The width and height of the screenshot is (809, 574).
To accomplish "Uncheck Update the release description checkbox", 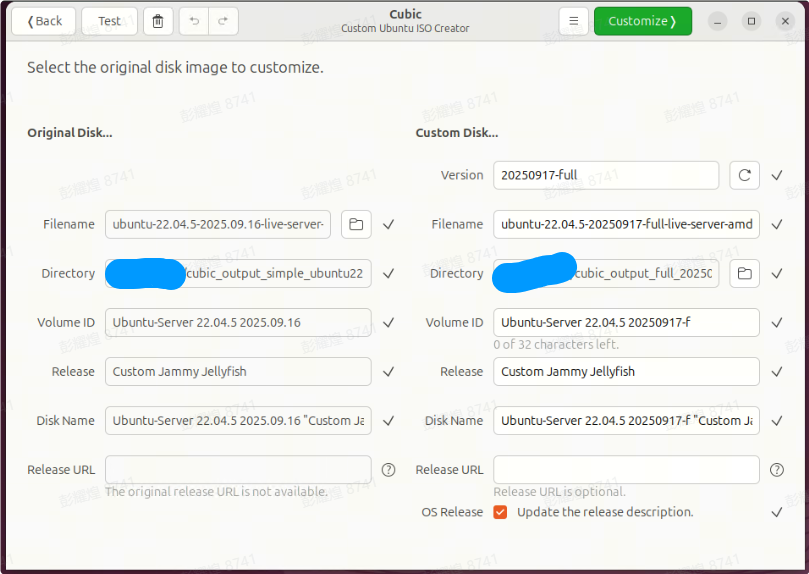I will coord(500,512).
